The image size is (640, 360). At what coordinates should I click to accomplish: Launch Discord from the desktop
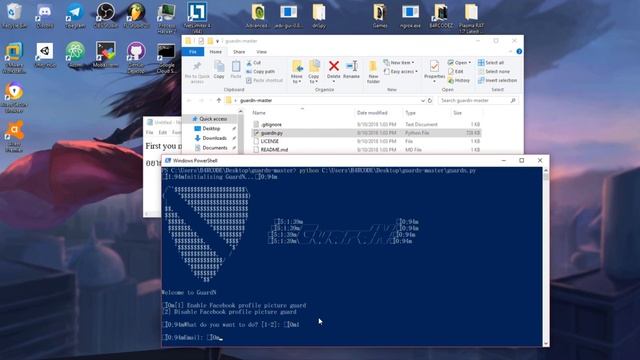(44, 16)
